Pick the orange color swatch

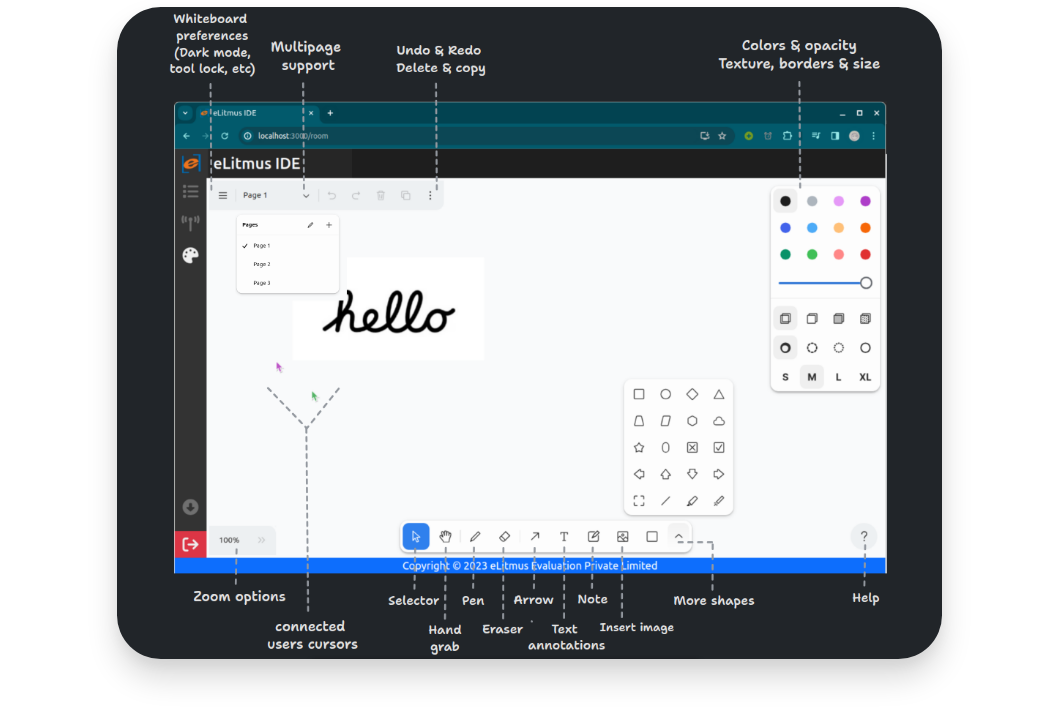(865, 228)
